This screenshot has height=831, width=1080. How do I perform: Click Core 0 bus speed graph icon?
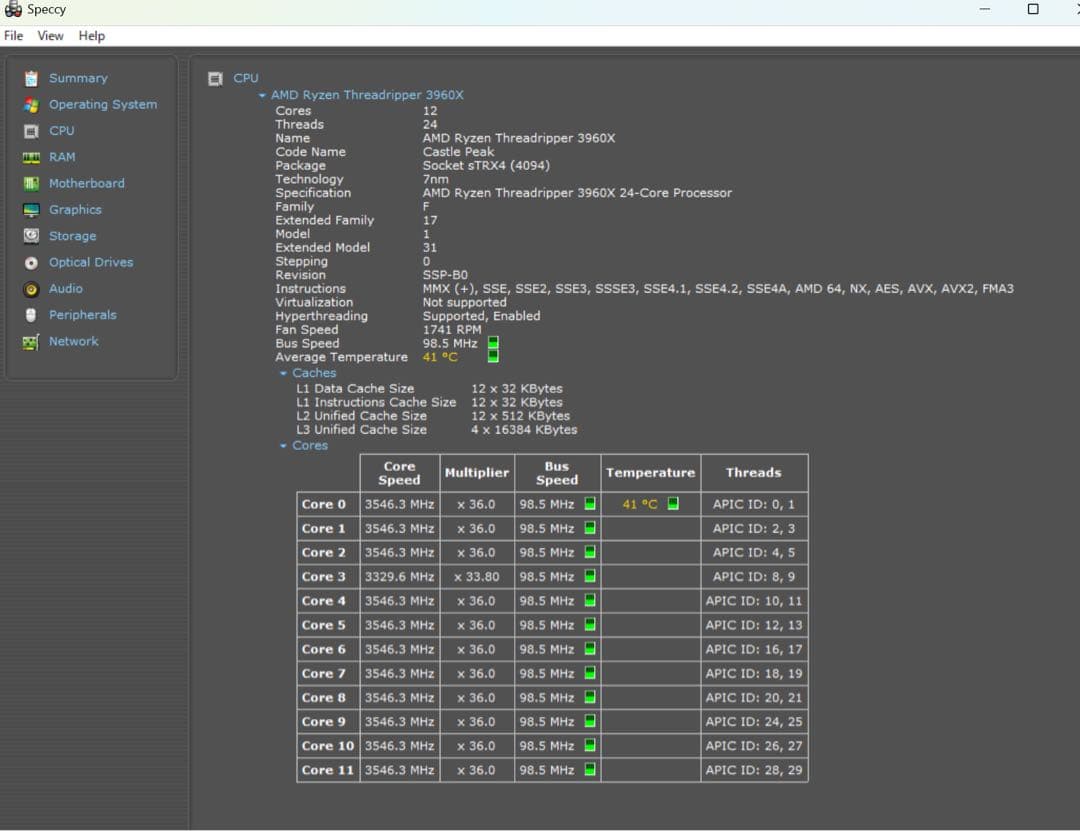pyautogui.click(x=590, y=504)
